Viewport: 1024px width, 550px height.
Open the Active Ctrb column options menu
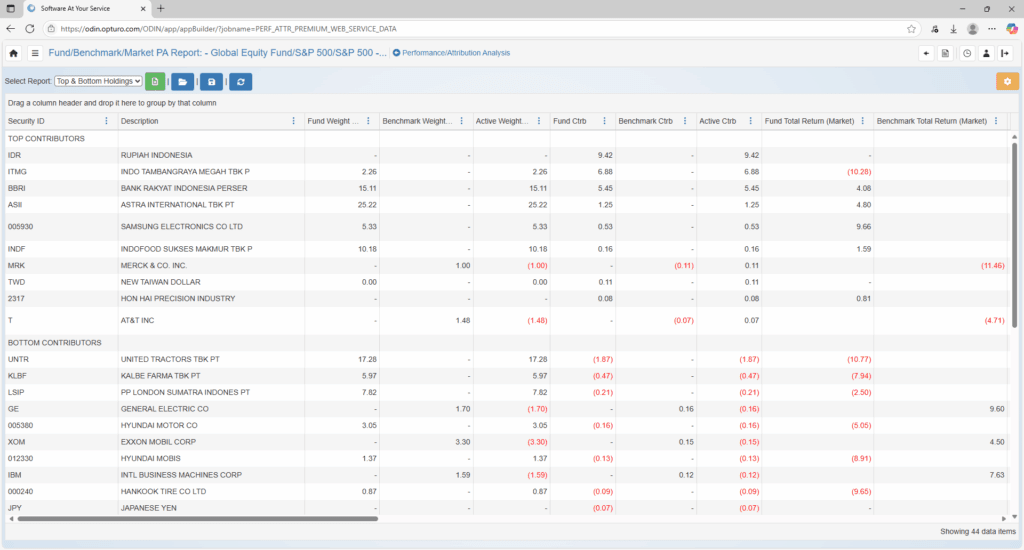(751, 121)
